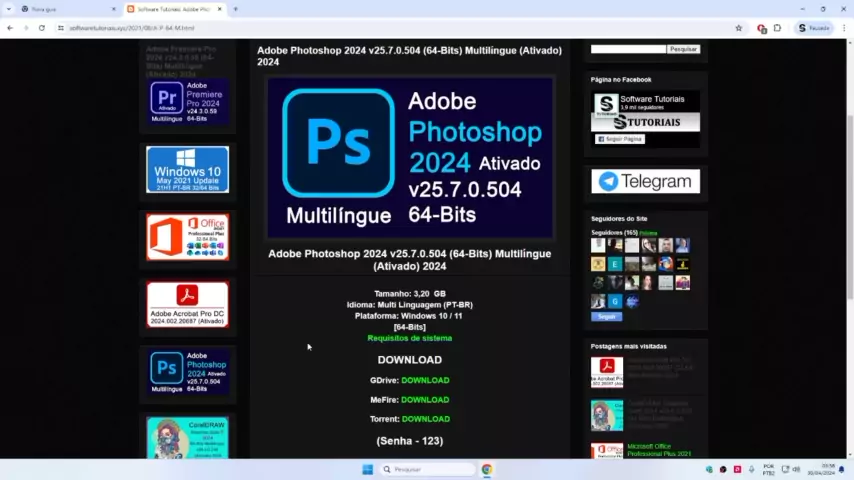Open the Adobe Acrobat Pro DC sidebar image
854x480 pixels.
[188, 304]
